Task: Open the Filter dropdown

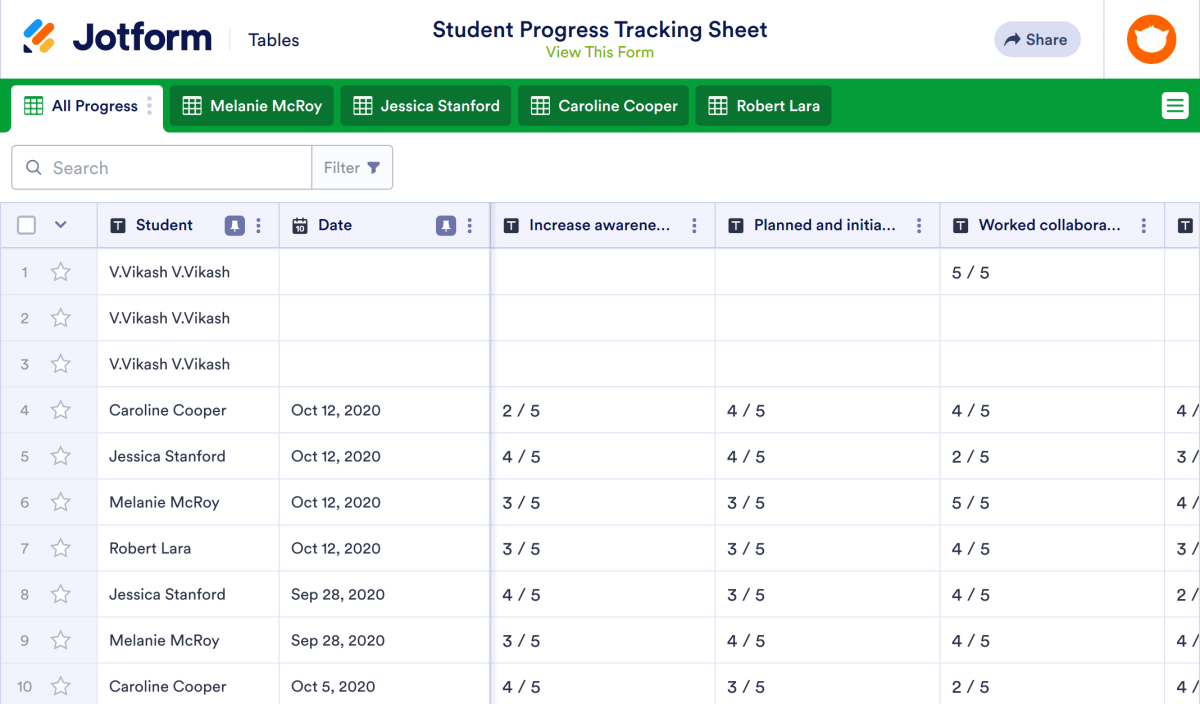Action: coord(352,168)
